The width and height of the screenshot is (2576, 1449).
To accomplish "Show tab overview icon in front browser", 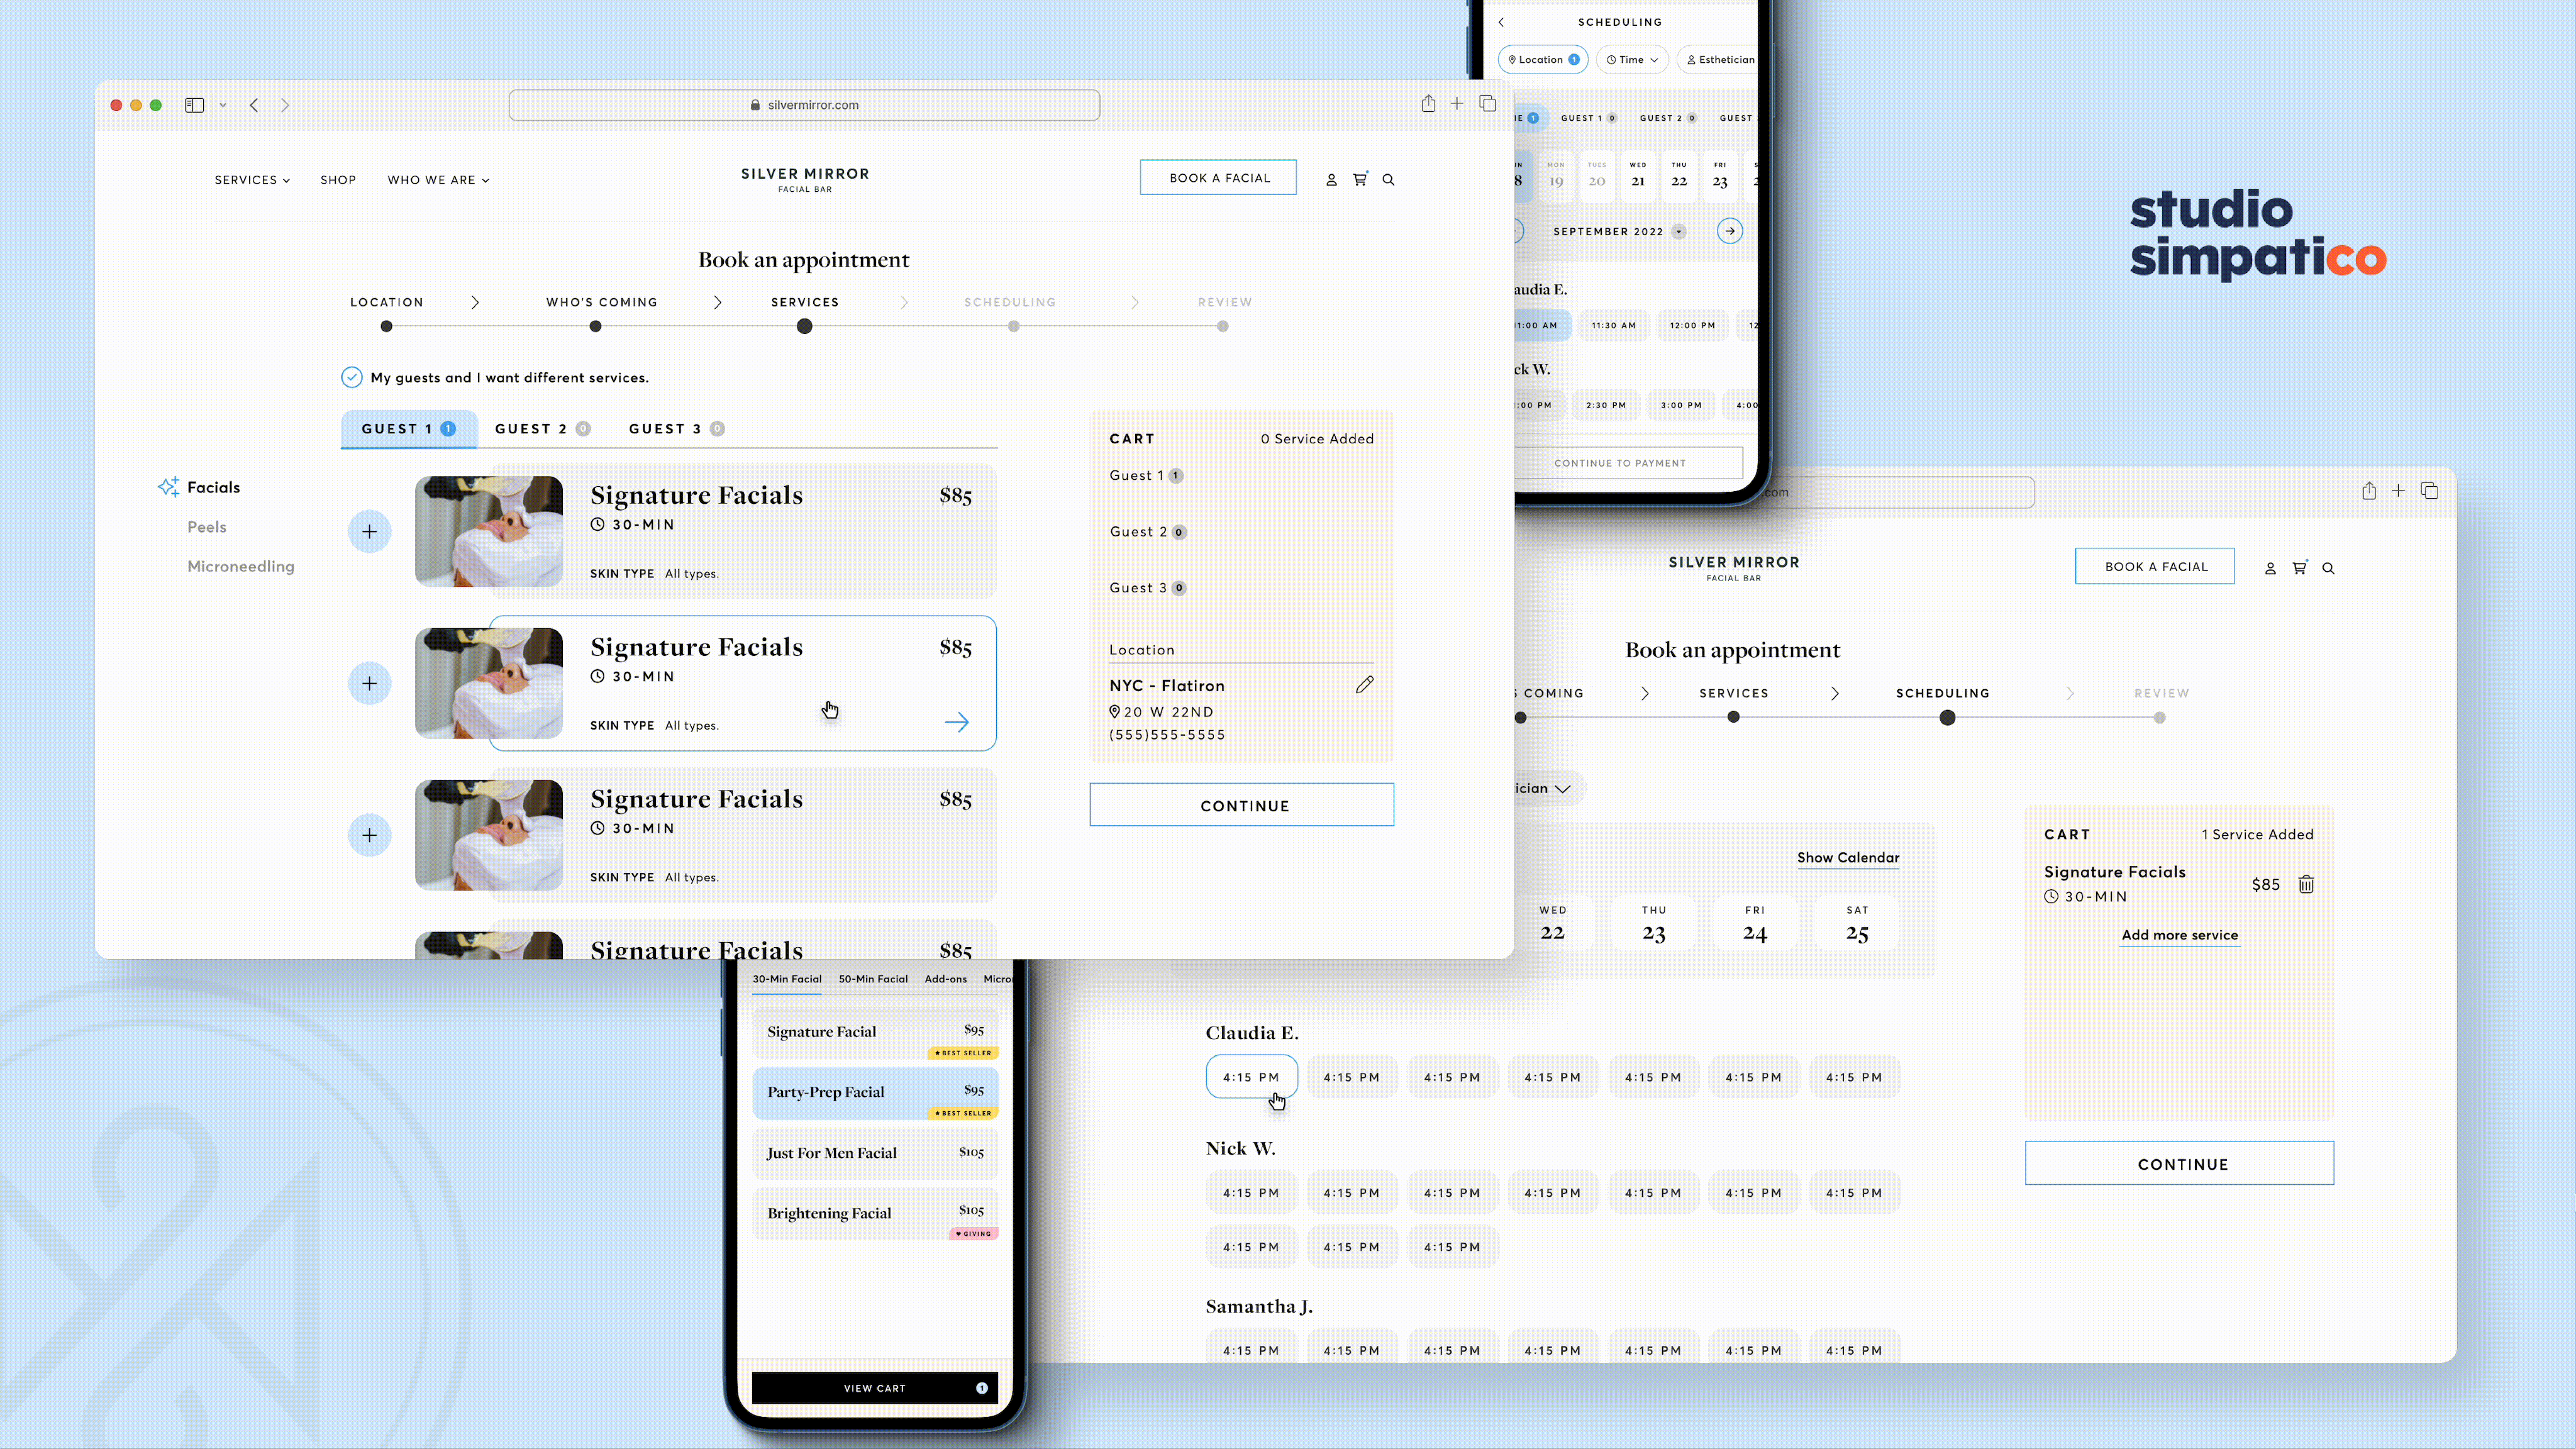I will click(1488, 103).
